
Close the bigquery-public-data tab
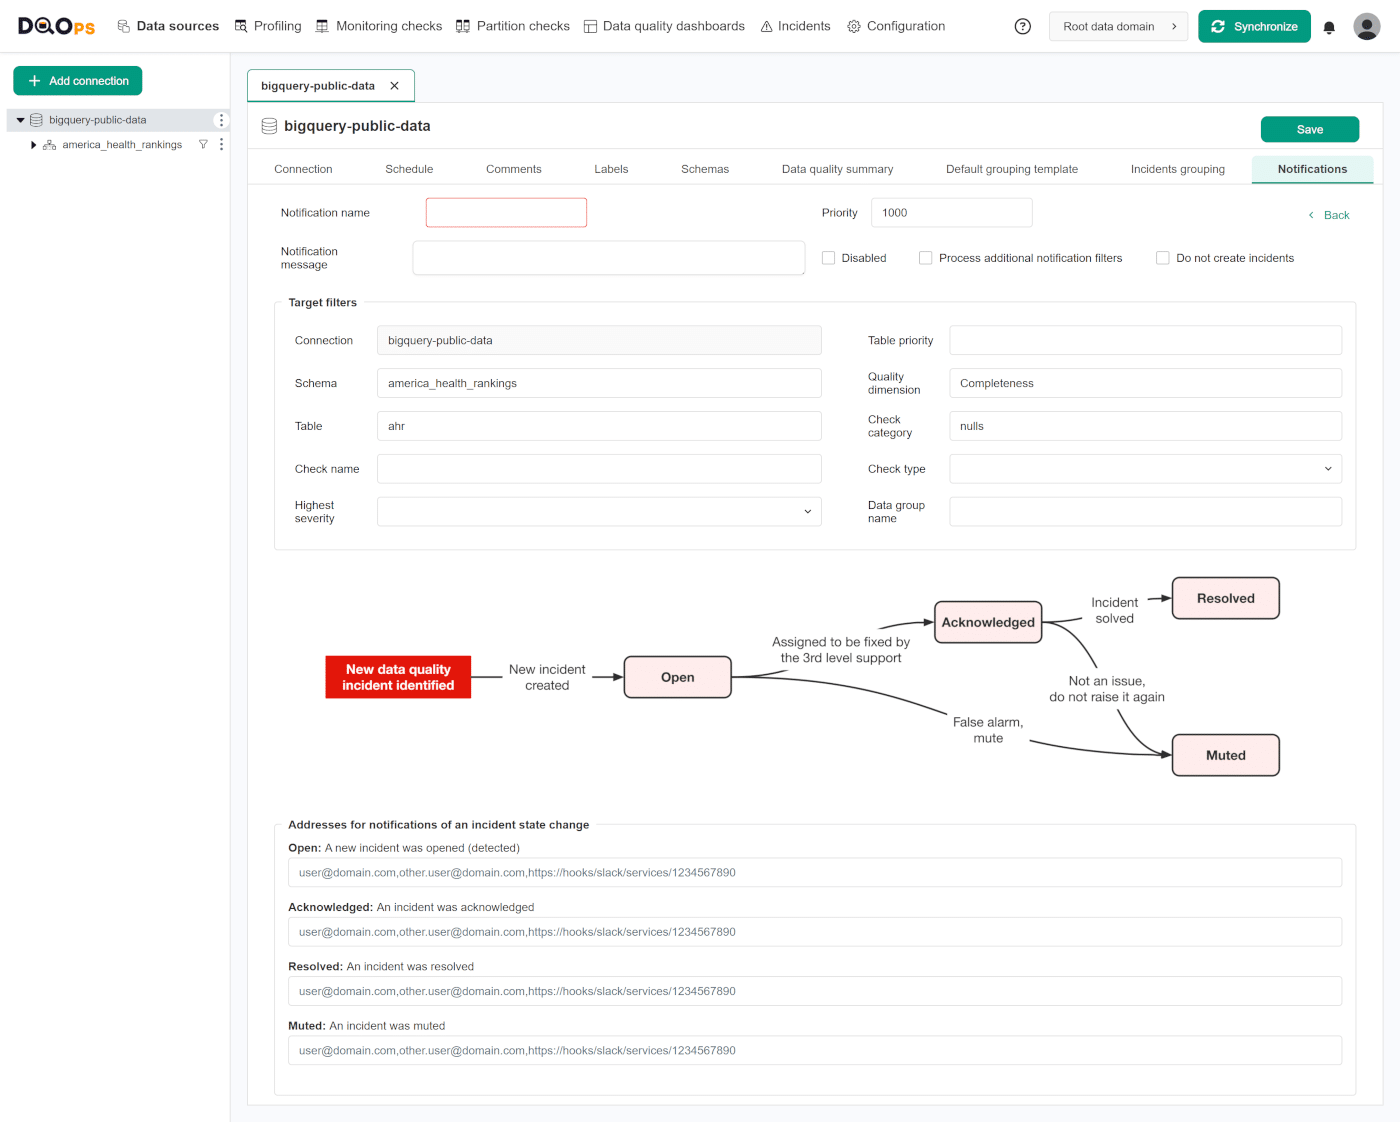point(395,86)
